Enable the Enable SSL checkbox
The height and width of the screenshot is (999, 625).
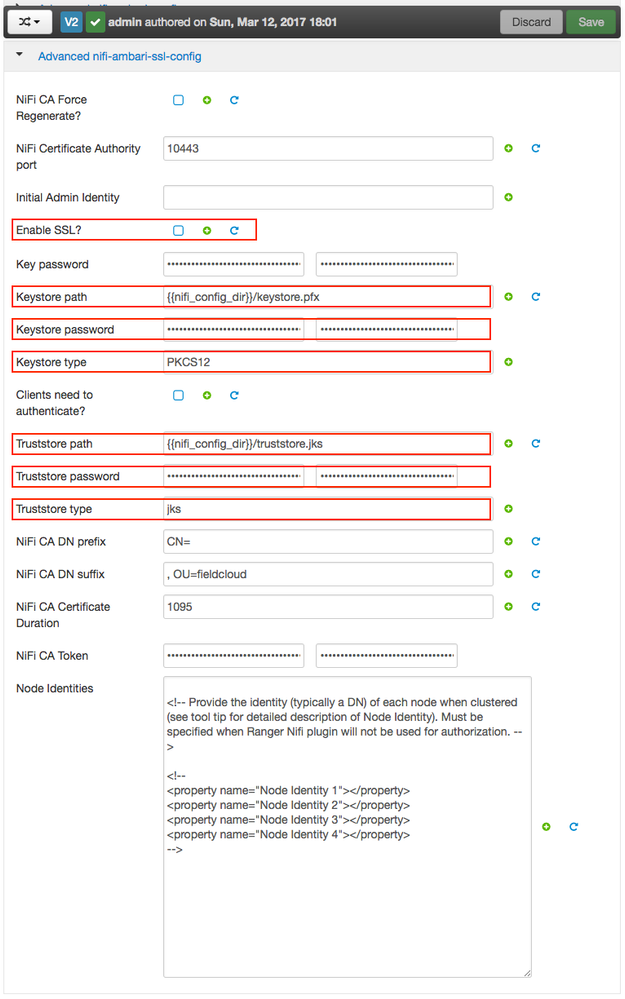pyautogui.click(x=178, y=230)
